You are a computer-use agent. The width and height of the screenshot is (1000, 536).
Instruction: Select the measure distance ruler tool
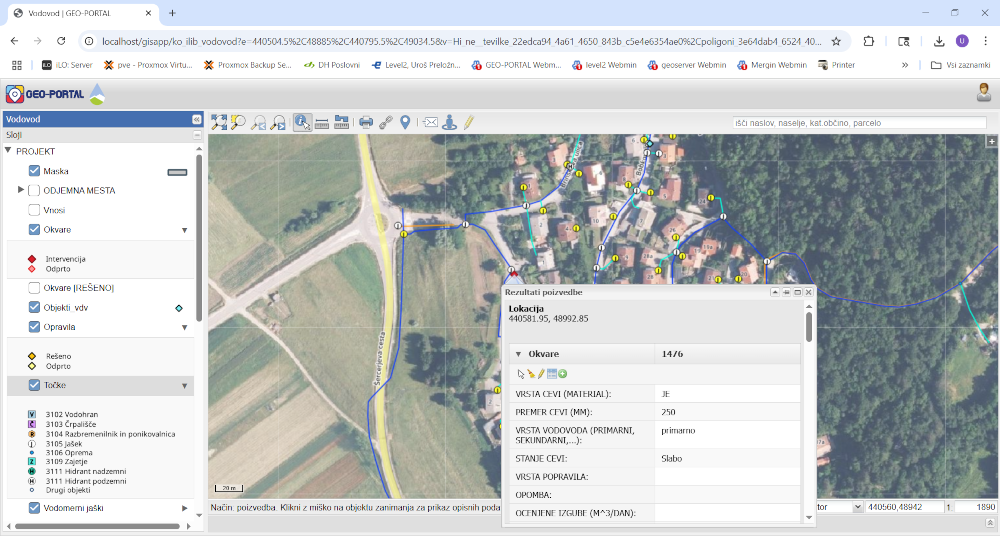click(x=322, y=123)
